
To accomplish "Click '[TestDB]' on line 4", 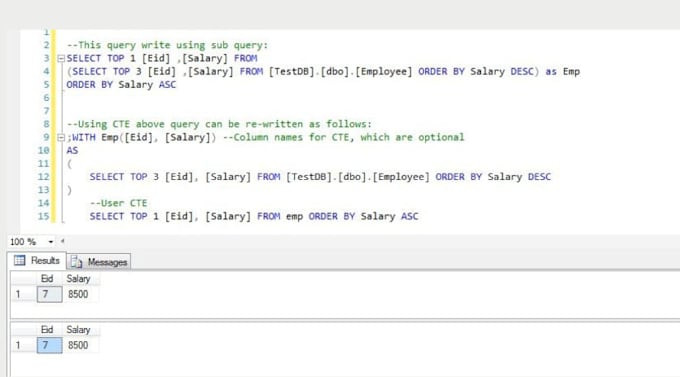I will click(291, 72).
